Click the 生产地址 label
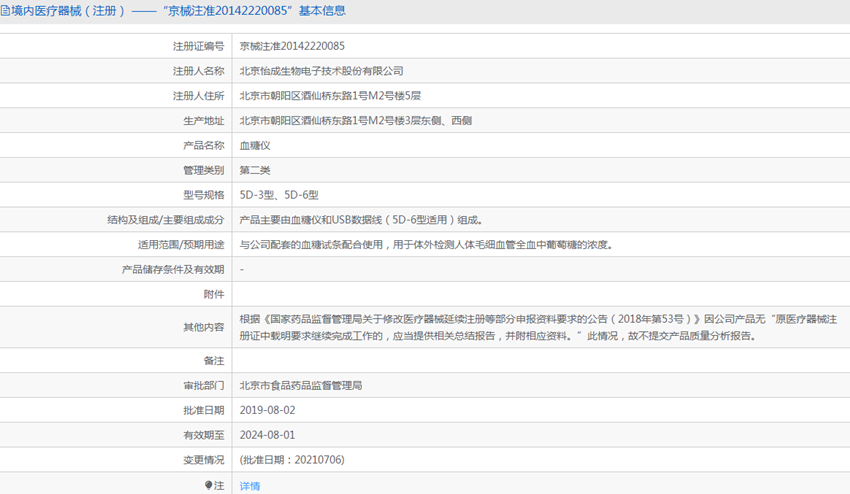 pos(203,121)
